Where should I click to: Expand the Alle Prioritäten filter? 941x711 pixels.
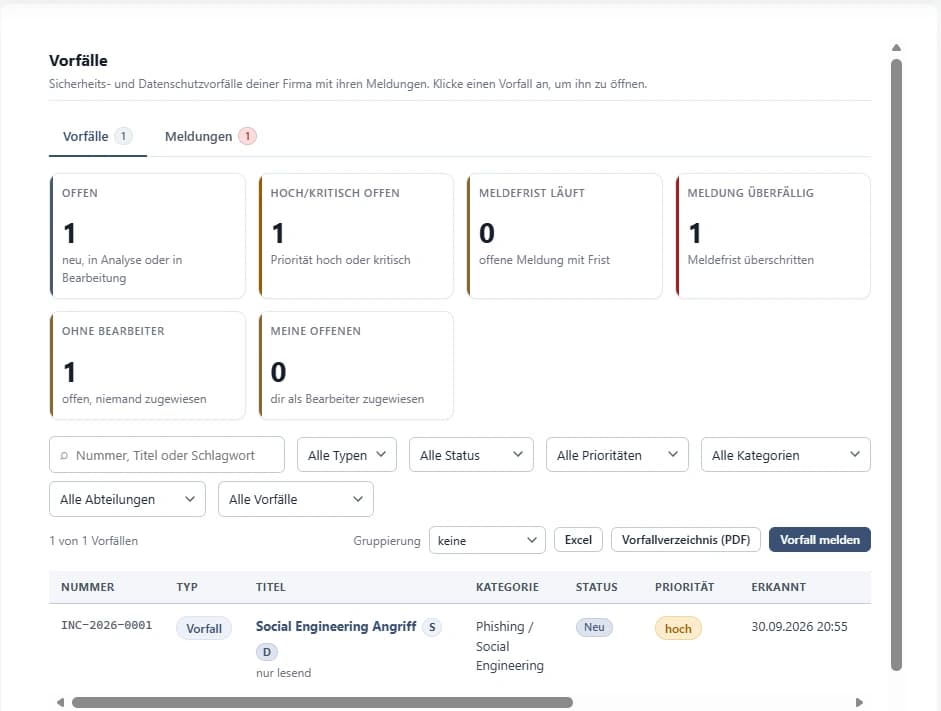(617, 455)
